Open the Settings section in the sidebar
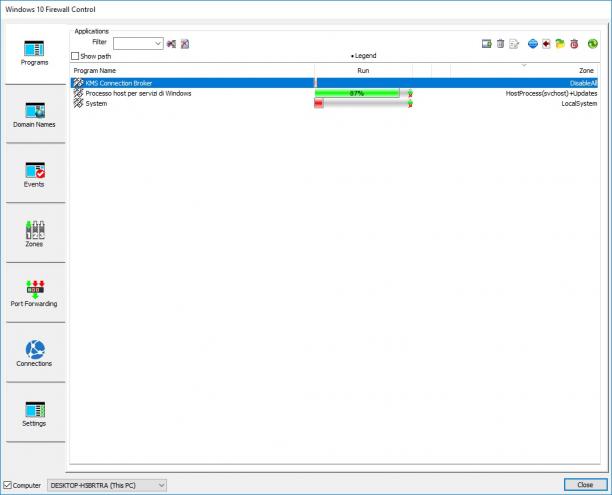This screenshot has height=495, width=612. 34,413
